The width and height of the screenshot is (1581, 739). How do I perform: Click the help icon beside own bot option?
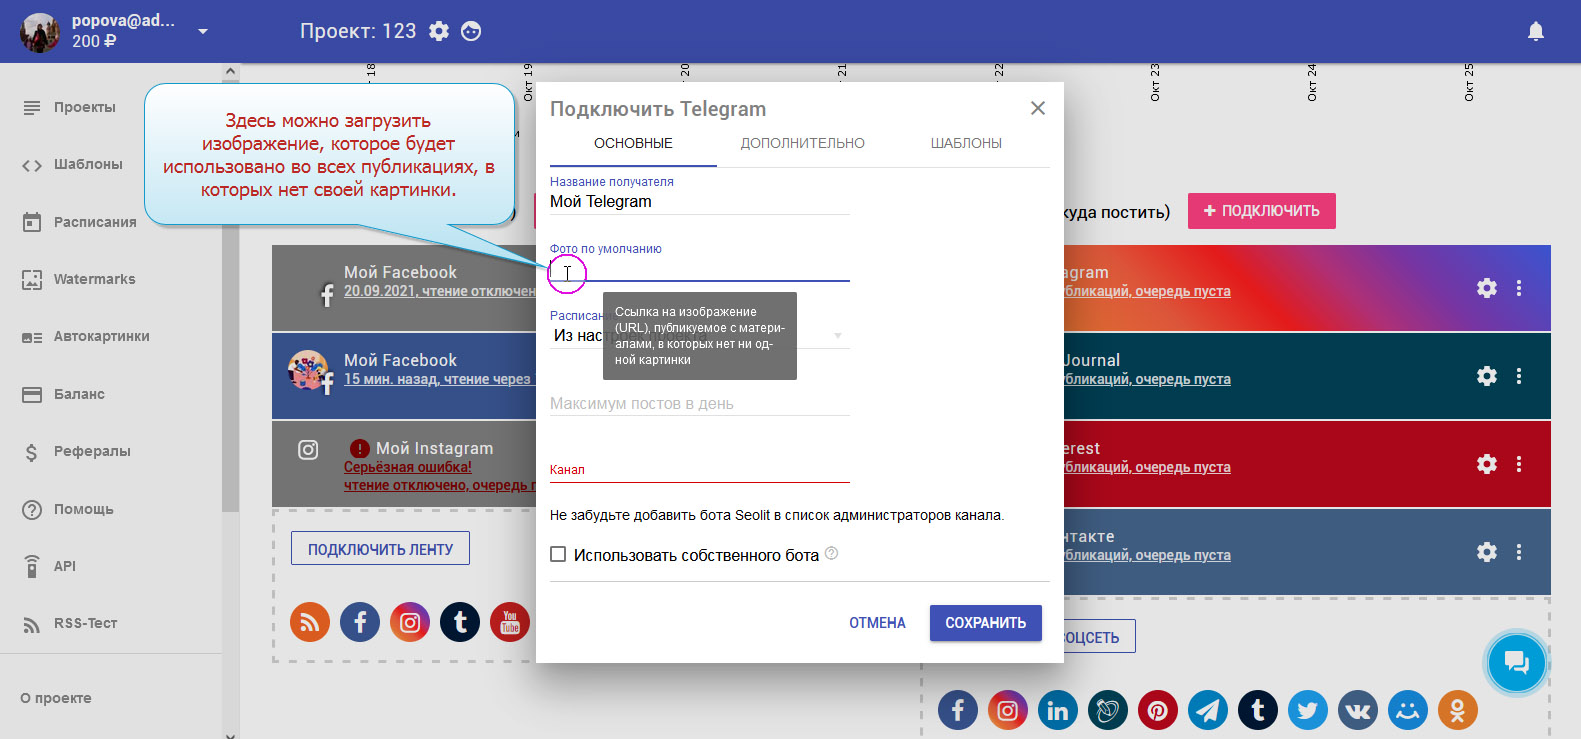pos(831,554)
